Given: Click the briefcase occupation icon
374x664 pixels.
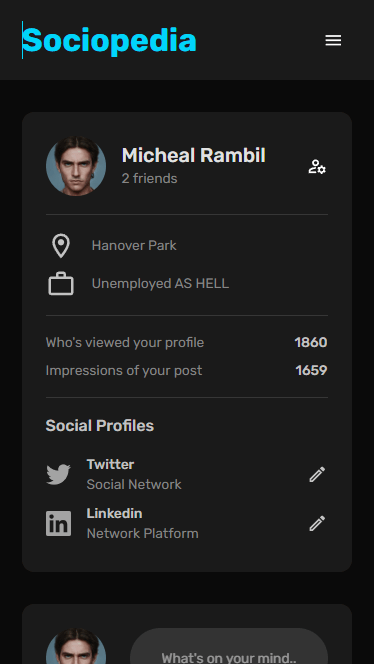Looking at the screenshot, I should [61, 283].
